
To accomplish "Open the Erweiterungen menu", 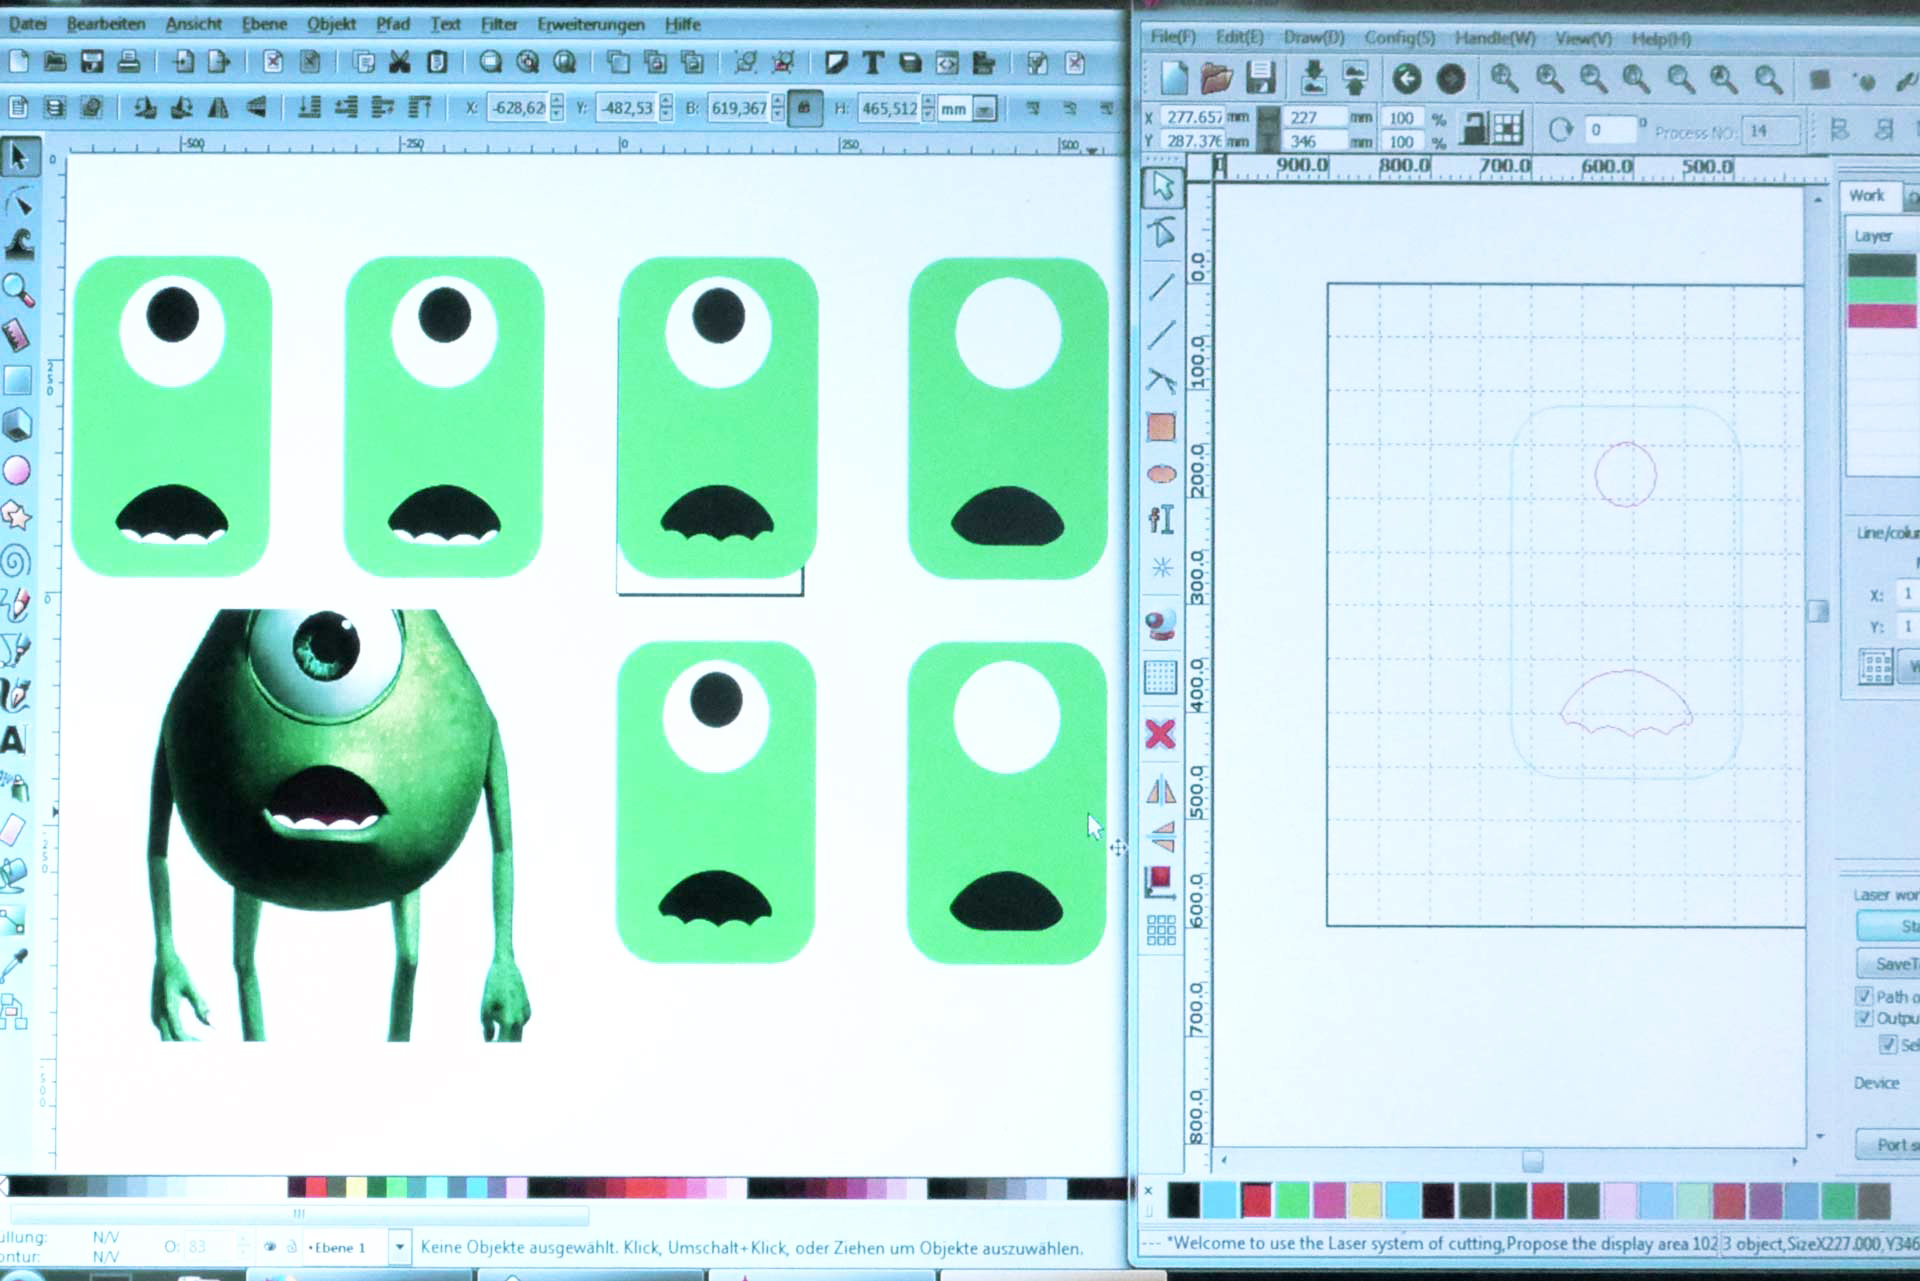I will 590,24.
